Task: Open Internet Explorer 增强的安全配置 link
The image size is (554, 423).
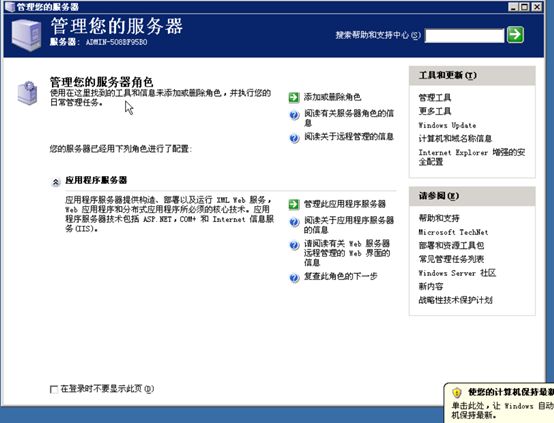Action: click(x=472, y=157)
